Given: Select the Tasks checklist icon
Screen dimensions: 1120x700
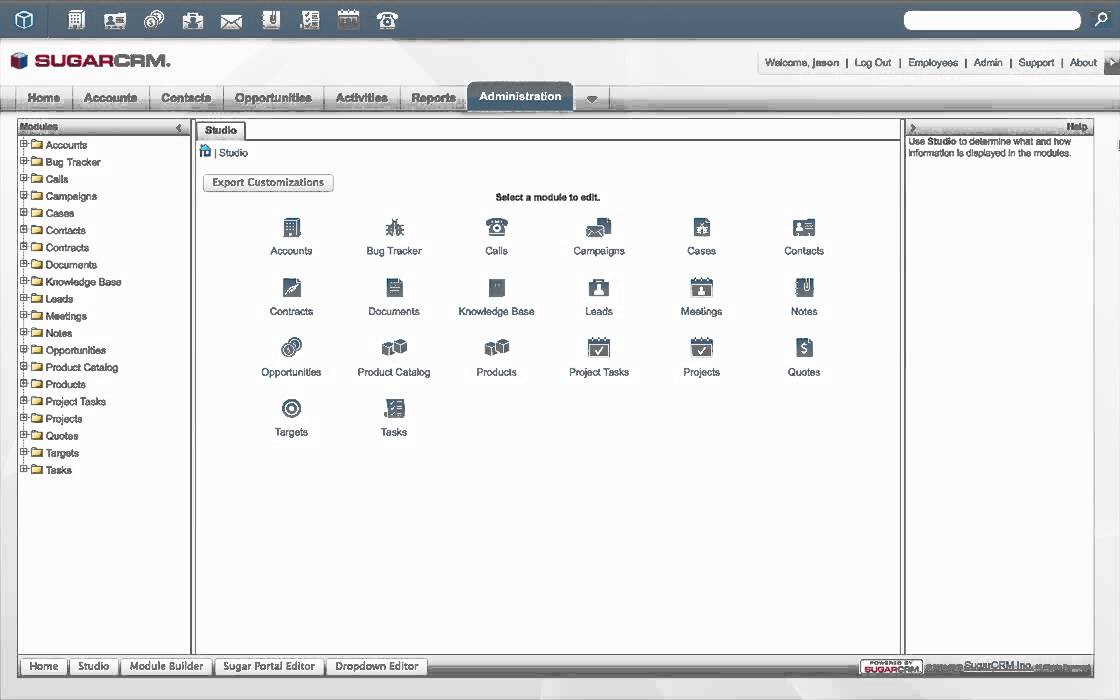Looking at the screenshot, I should click(x=394, y=409).
